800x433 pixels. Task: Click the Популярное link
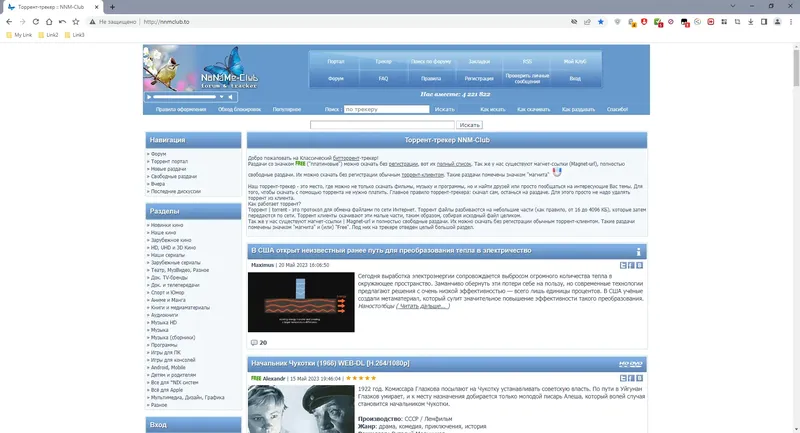(x=287, y=110)
